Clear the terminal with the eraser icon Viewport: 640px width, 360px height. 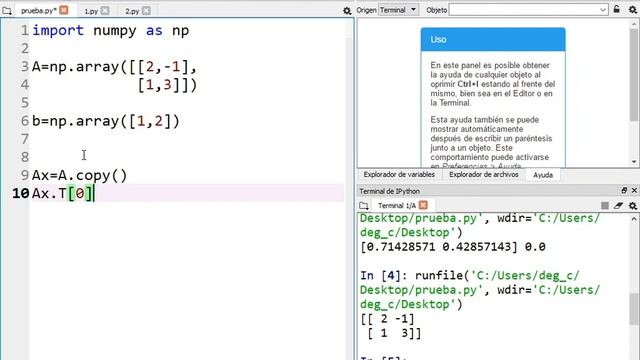click(618, 205)
